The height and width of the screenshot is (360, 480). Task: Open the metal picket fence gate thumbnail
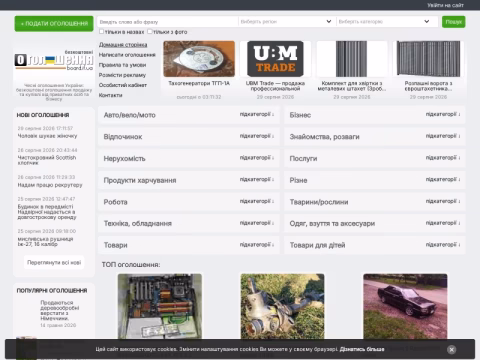pos(352,59)
